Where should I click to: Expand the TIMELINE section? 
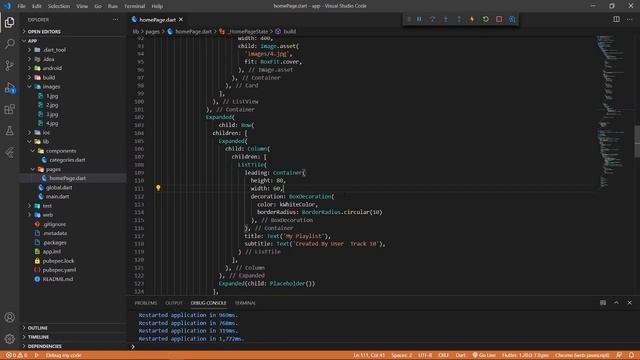[38, 337]
